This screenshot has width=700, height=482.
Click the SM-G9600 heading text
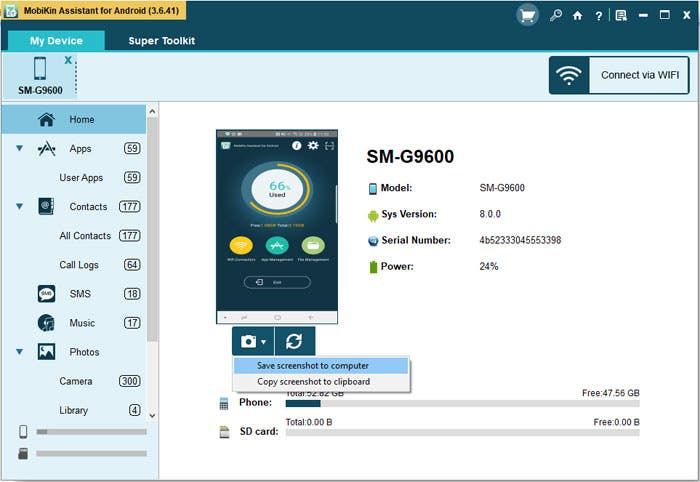click(x=410, y=157)
